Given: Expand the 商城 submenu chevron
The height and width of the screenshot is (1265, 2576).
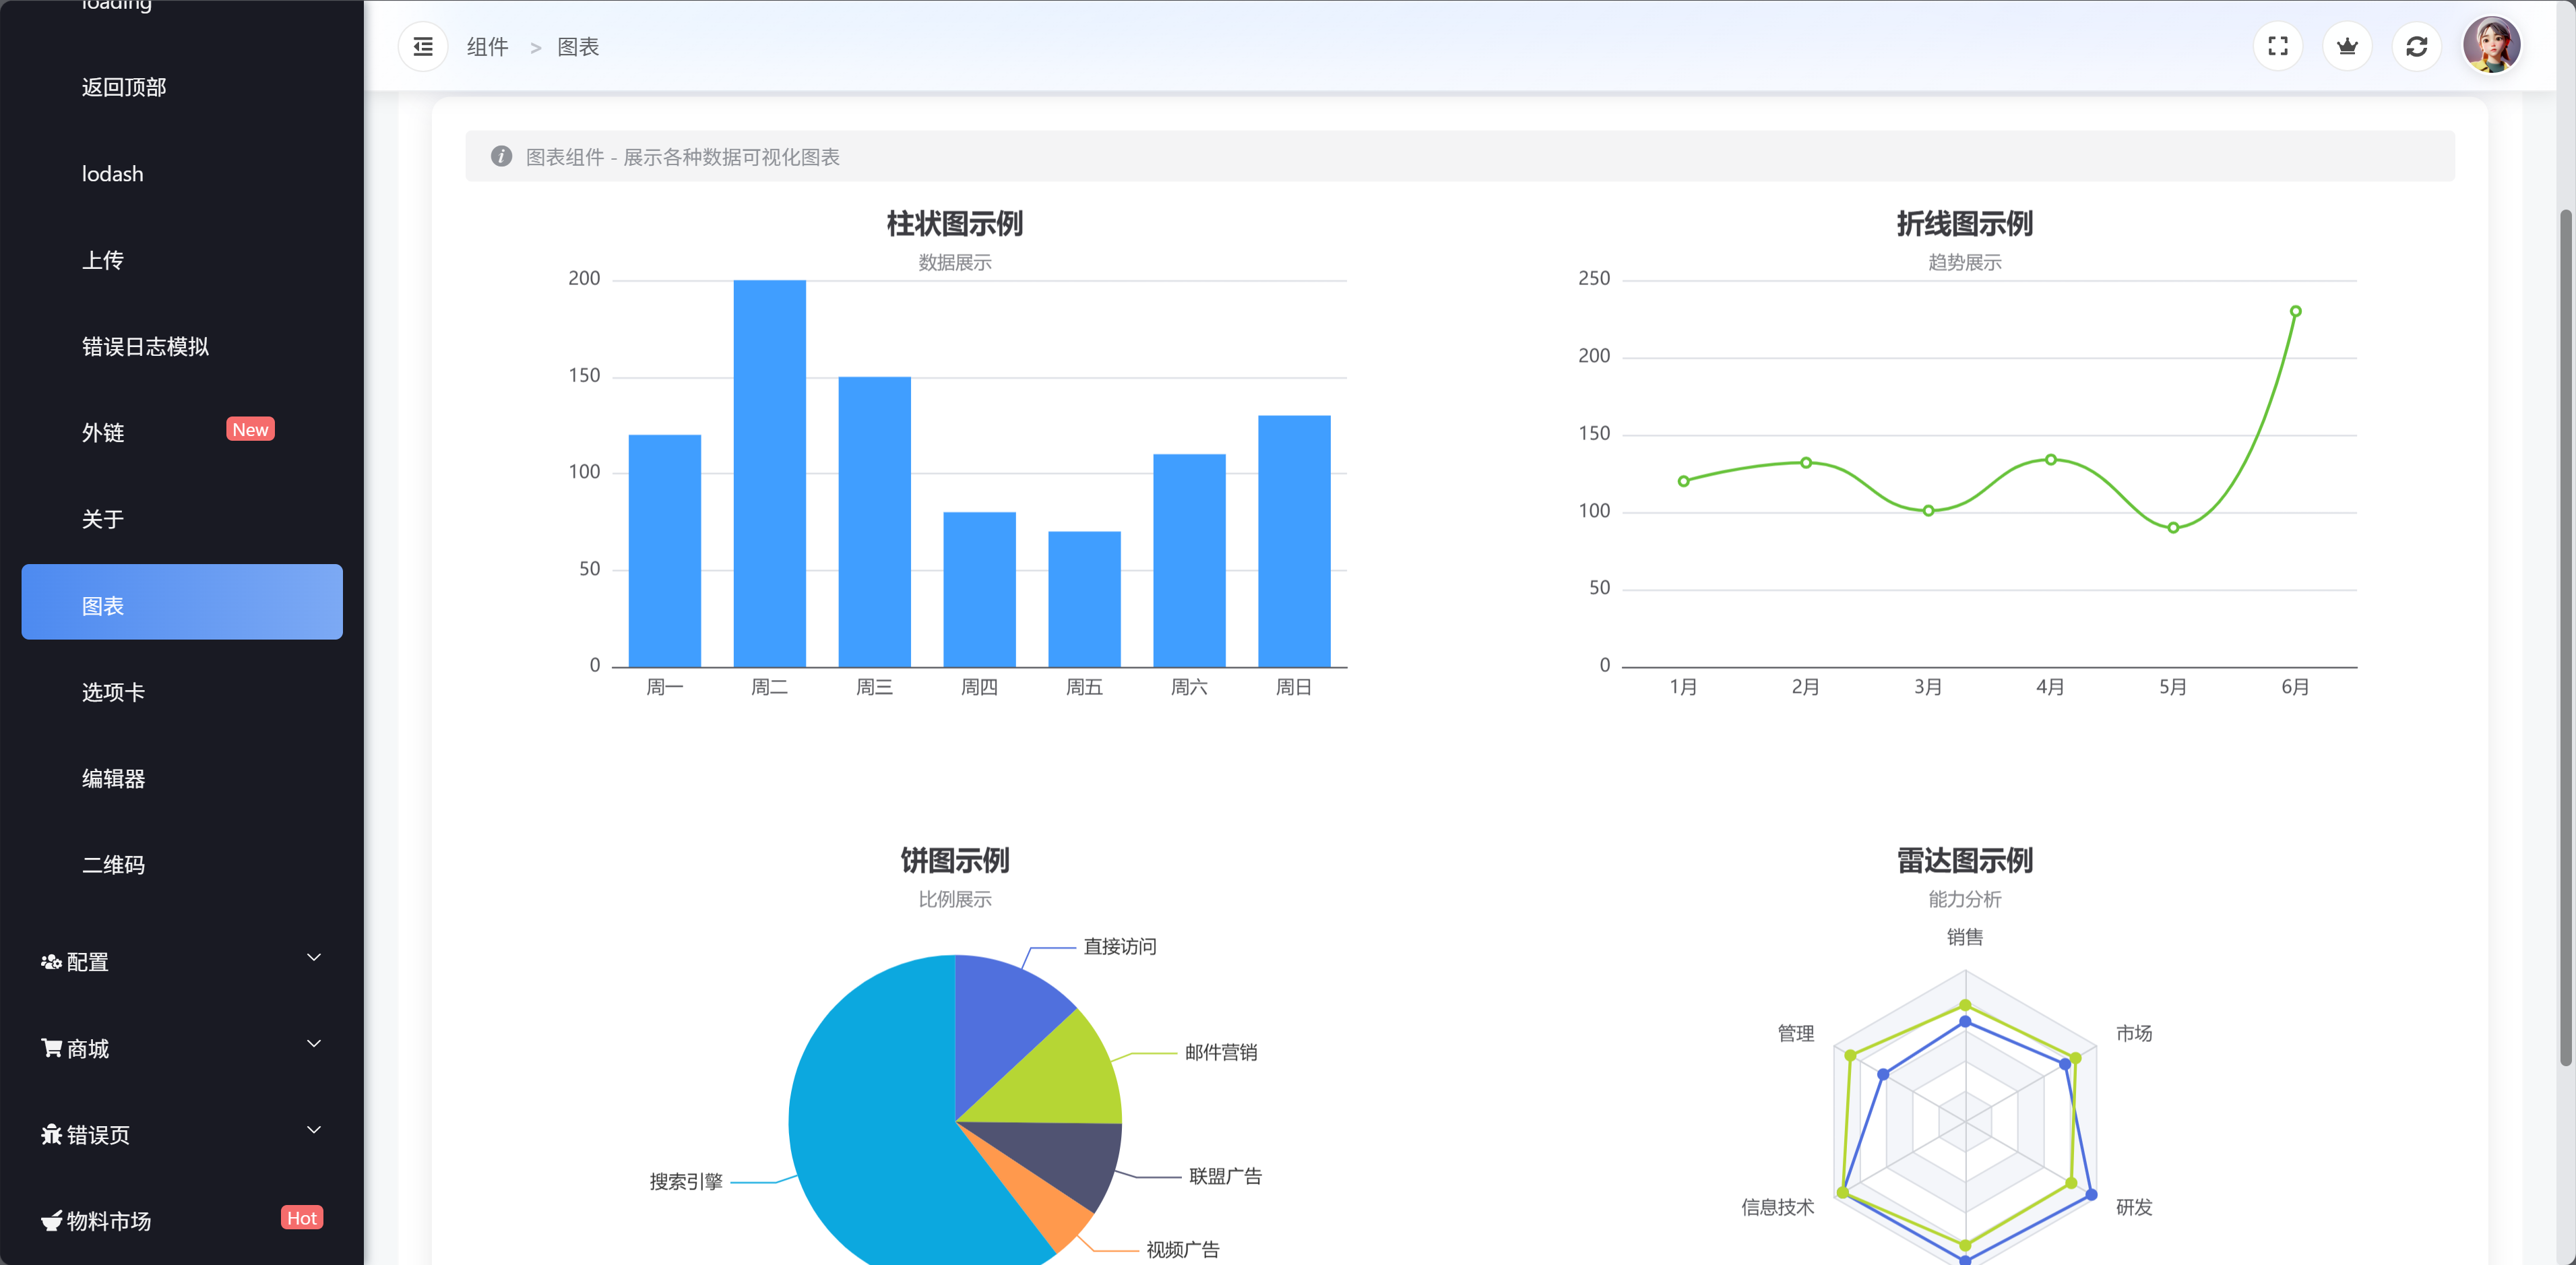Looking at the screenshot, I should tap(314, 1044).
